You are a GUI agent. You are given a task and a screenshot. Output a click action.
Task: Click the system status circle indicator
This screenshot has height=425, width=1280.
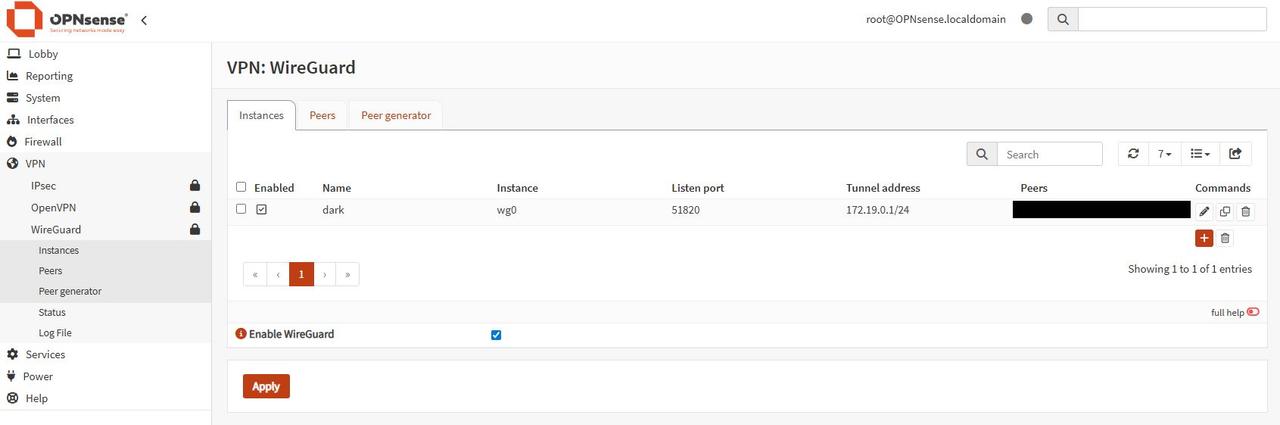coord(1026,19)
